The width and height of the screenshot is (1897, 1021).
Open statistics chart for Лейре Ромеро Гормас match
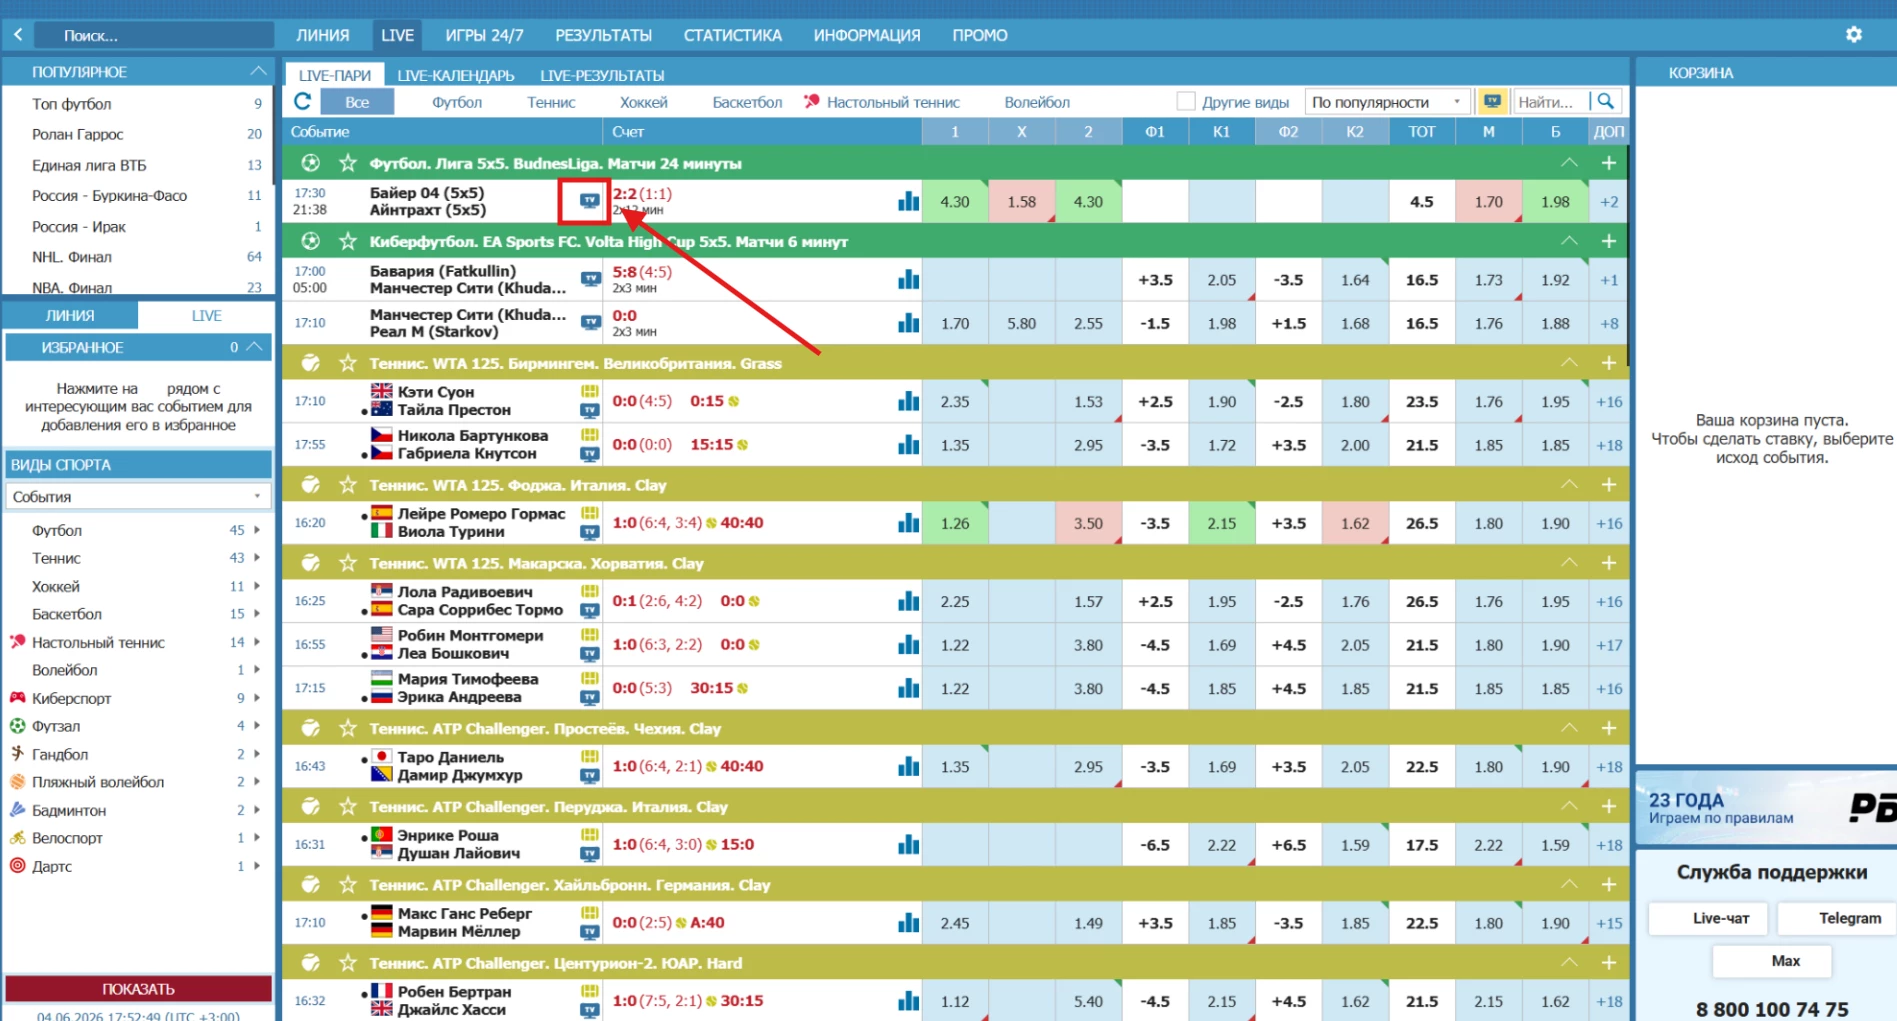pos(908,523)
